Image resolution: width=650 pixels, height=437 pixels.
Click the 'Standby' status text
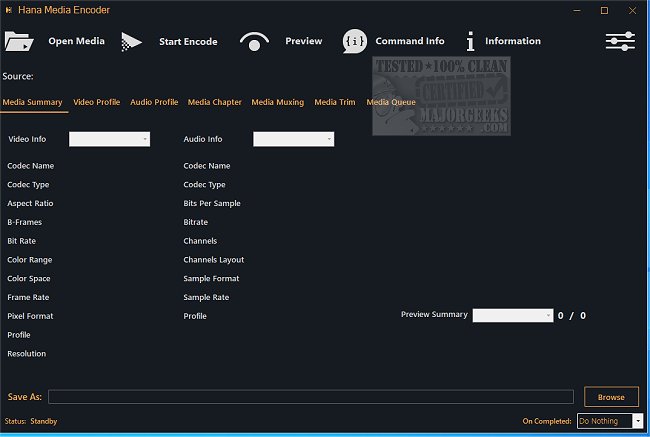coord(44,421)
